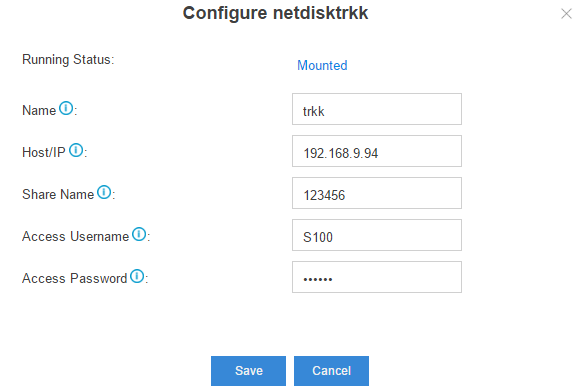Click the Host/IP label text
This screenshot has height=391, width=586.
pos(44,153)
